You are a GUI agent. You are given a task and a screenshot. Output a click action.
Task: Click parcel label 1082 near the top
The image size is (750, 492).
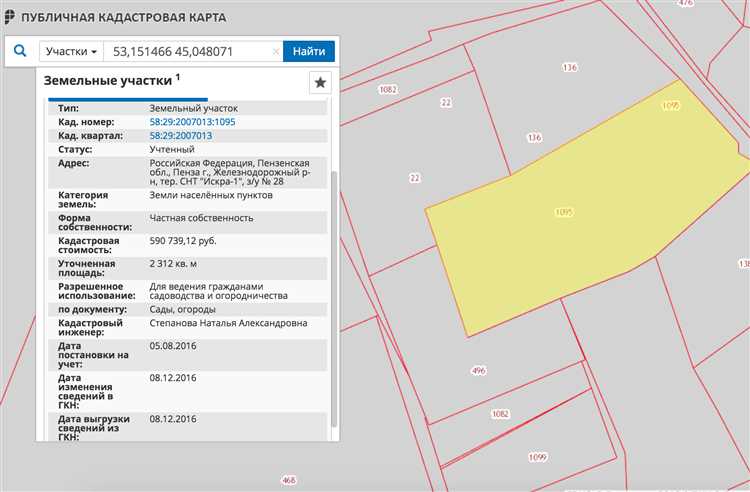[x=387, y=89]
